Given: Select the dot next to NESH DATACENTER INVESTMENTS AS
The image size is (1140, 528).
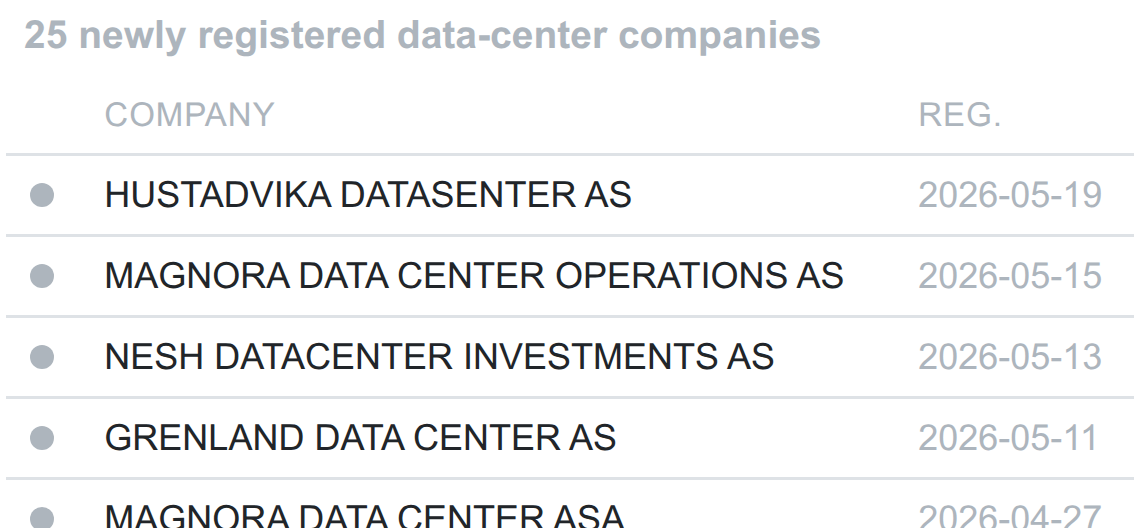Looking at the screenshot, I should [42, 357].
